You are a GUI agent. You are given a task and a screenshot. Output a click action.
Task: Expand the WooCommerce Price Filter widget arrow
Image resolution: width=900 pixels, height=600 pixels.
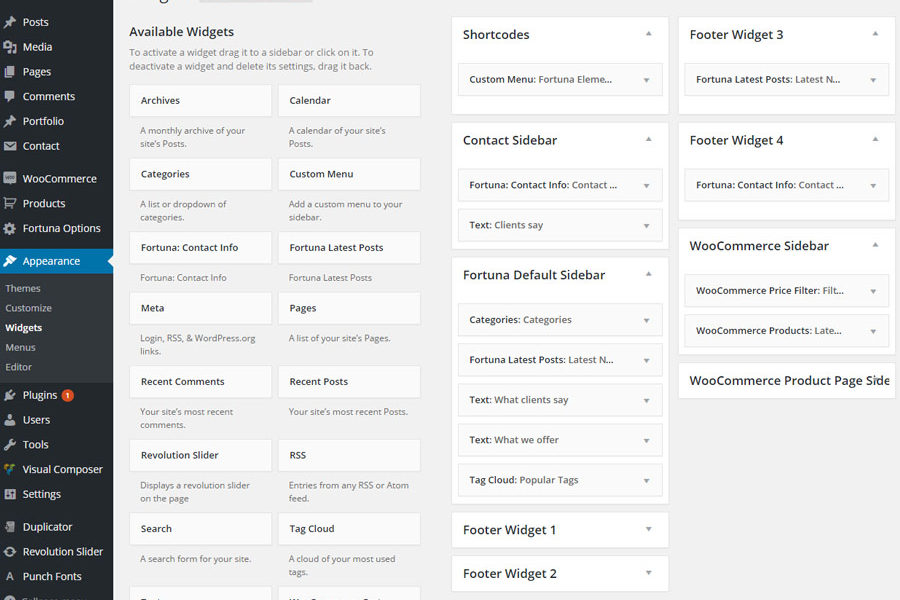(x=873, y=291)
